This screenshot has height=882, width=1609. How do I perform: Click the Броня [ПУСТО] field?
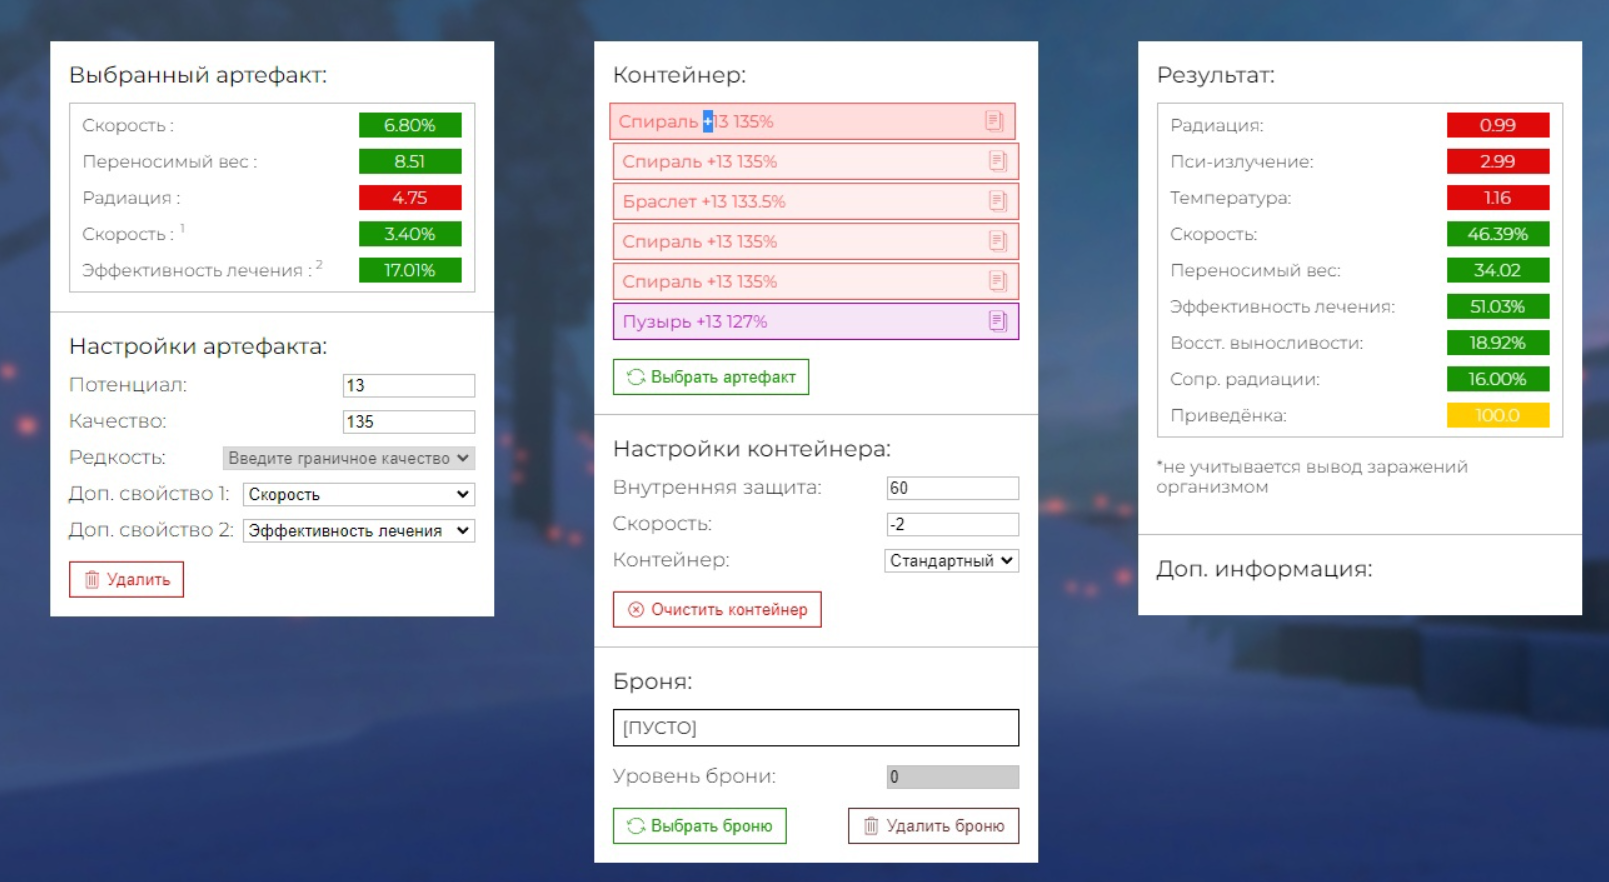click(x=815, y=728)
